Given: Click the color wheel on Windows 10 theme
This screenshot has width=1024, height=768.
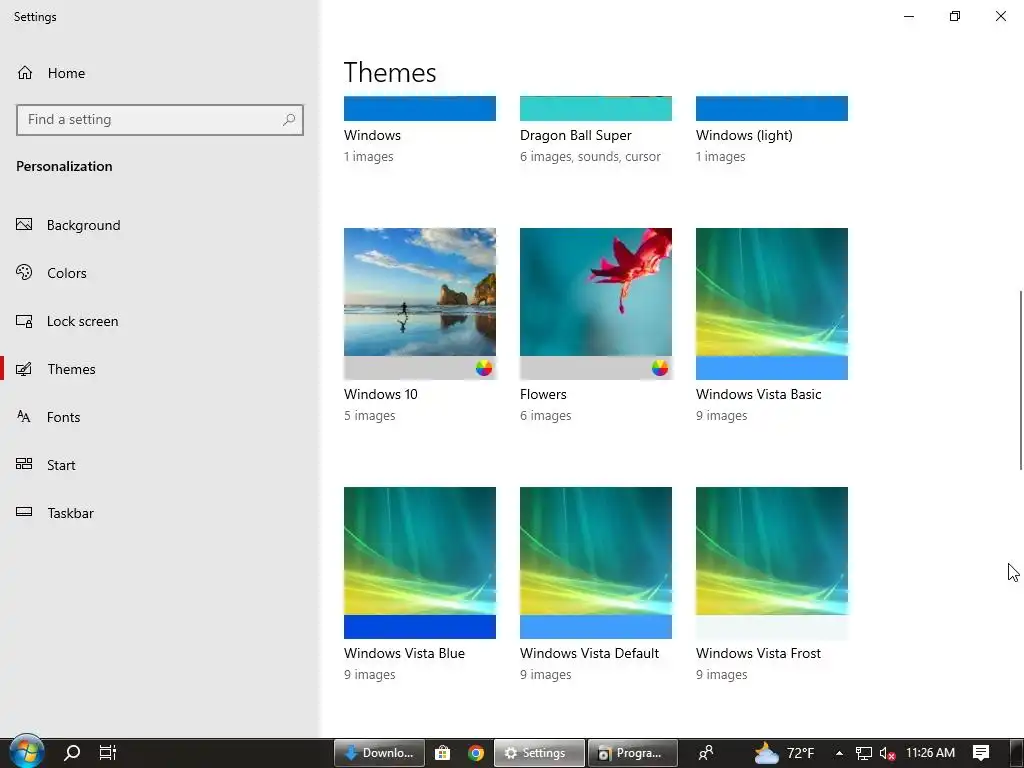Looking at the screenshot, I should 484,368.
